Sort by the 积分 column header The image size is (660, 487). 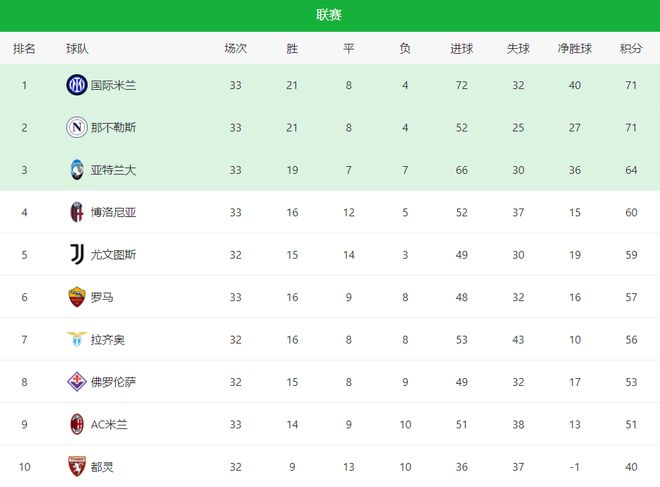(631, 48)
